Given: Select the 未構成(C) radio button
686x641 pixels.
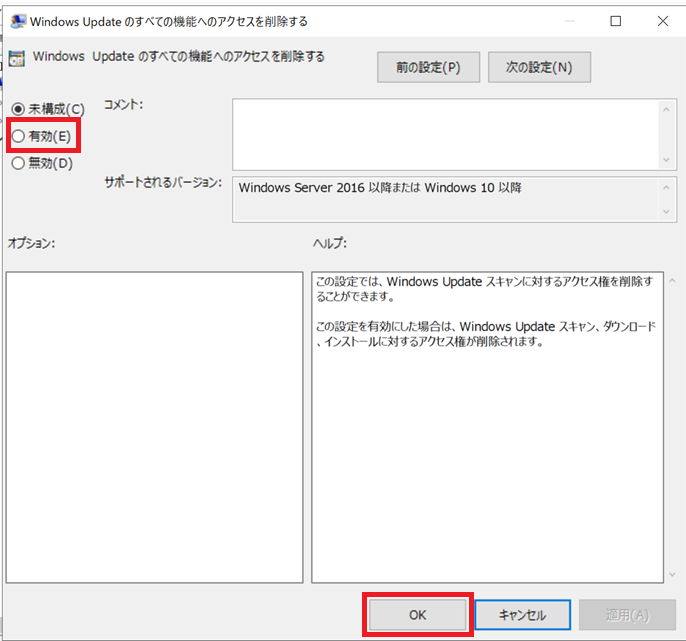Looking at the screenshot, I should tap(18, 108).
